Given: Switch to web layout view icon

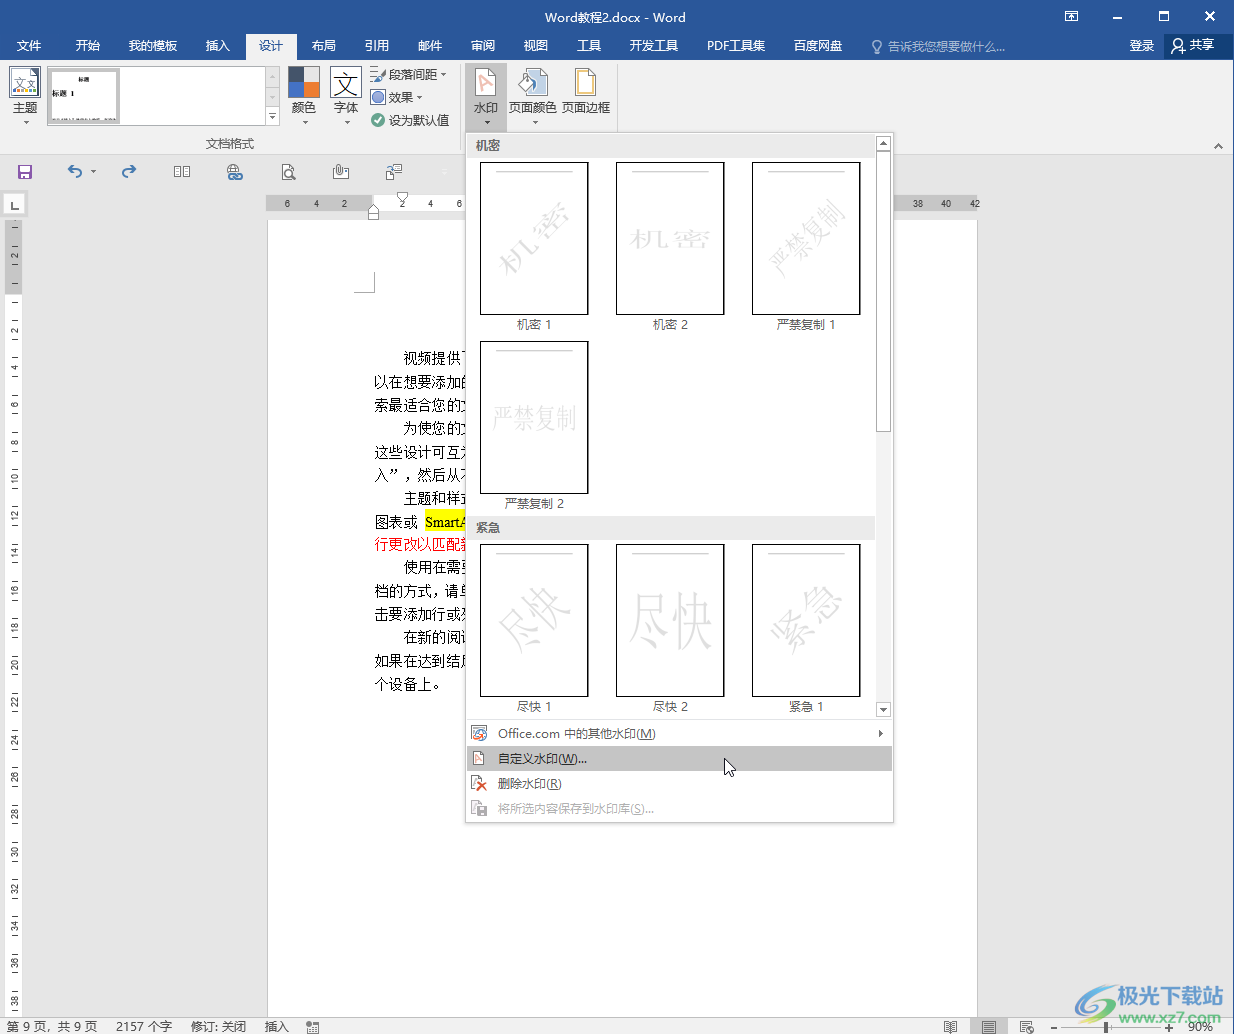Looking at the screenshot, I should click(x=1026, y=1027).
